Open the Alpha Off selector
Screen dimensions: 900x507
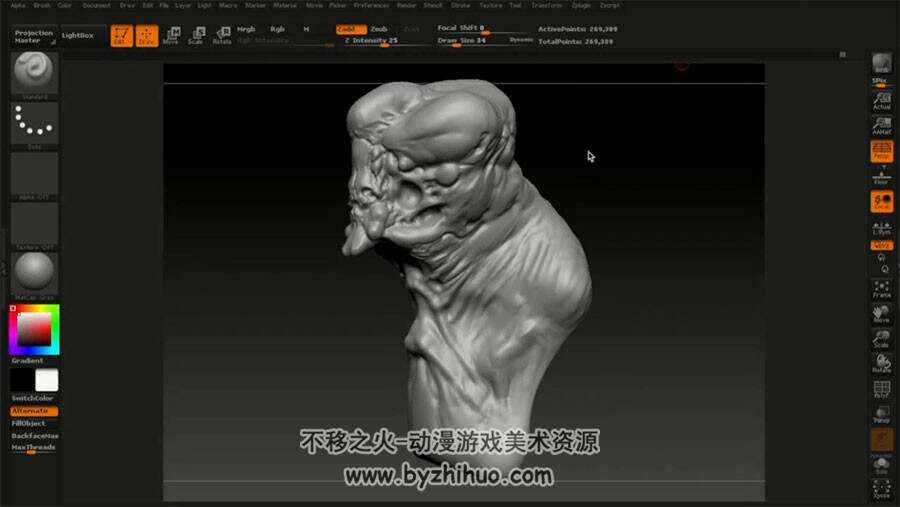pyautogui.click(x=34, y=173)
